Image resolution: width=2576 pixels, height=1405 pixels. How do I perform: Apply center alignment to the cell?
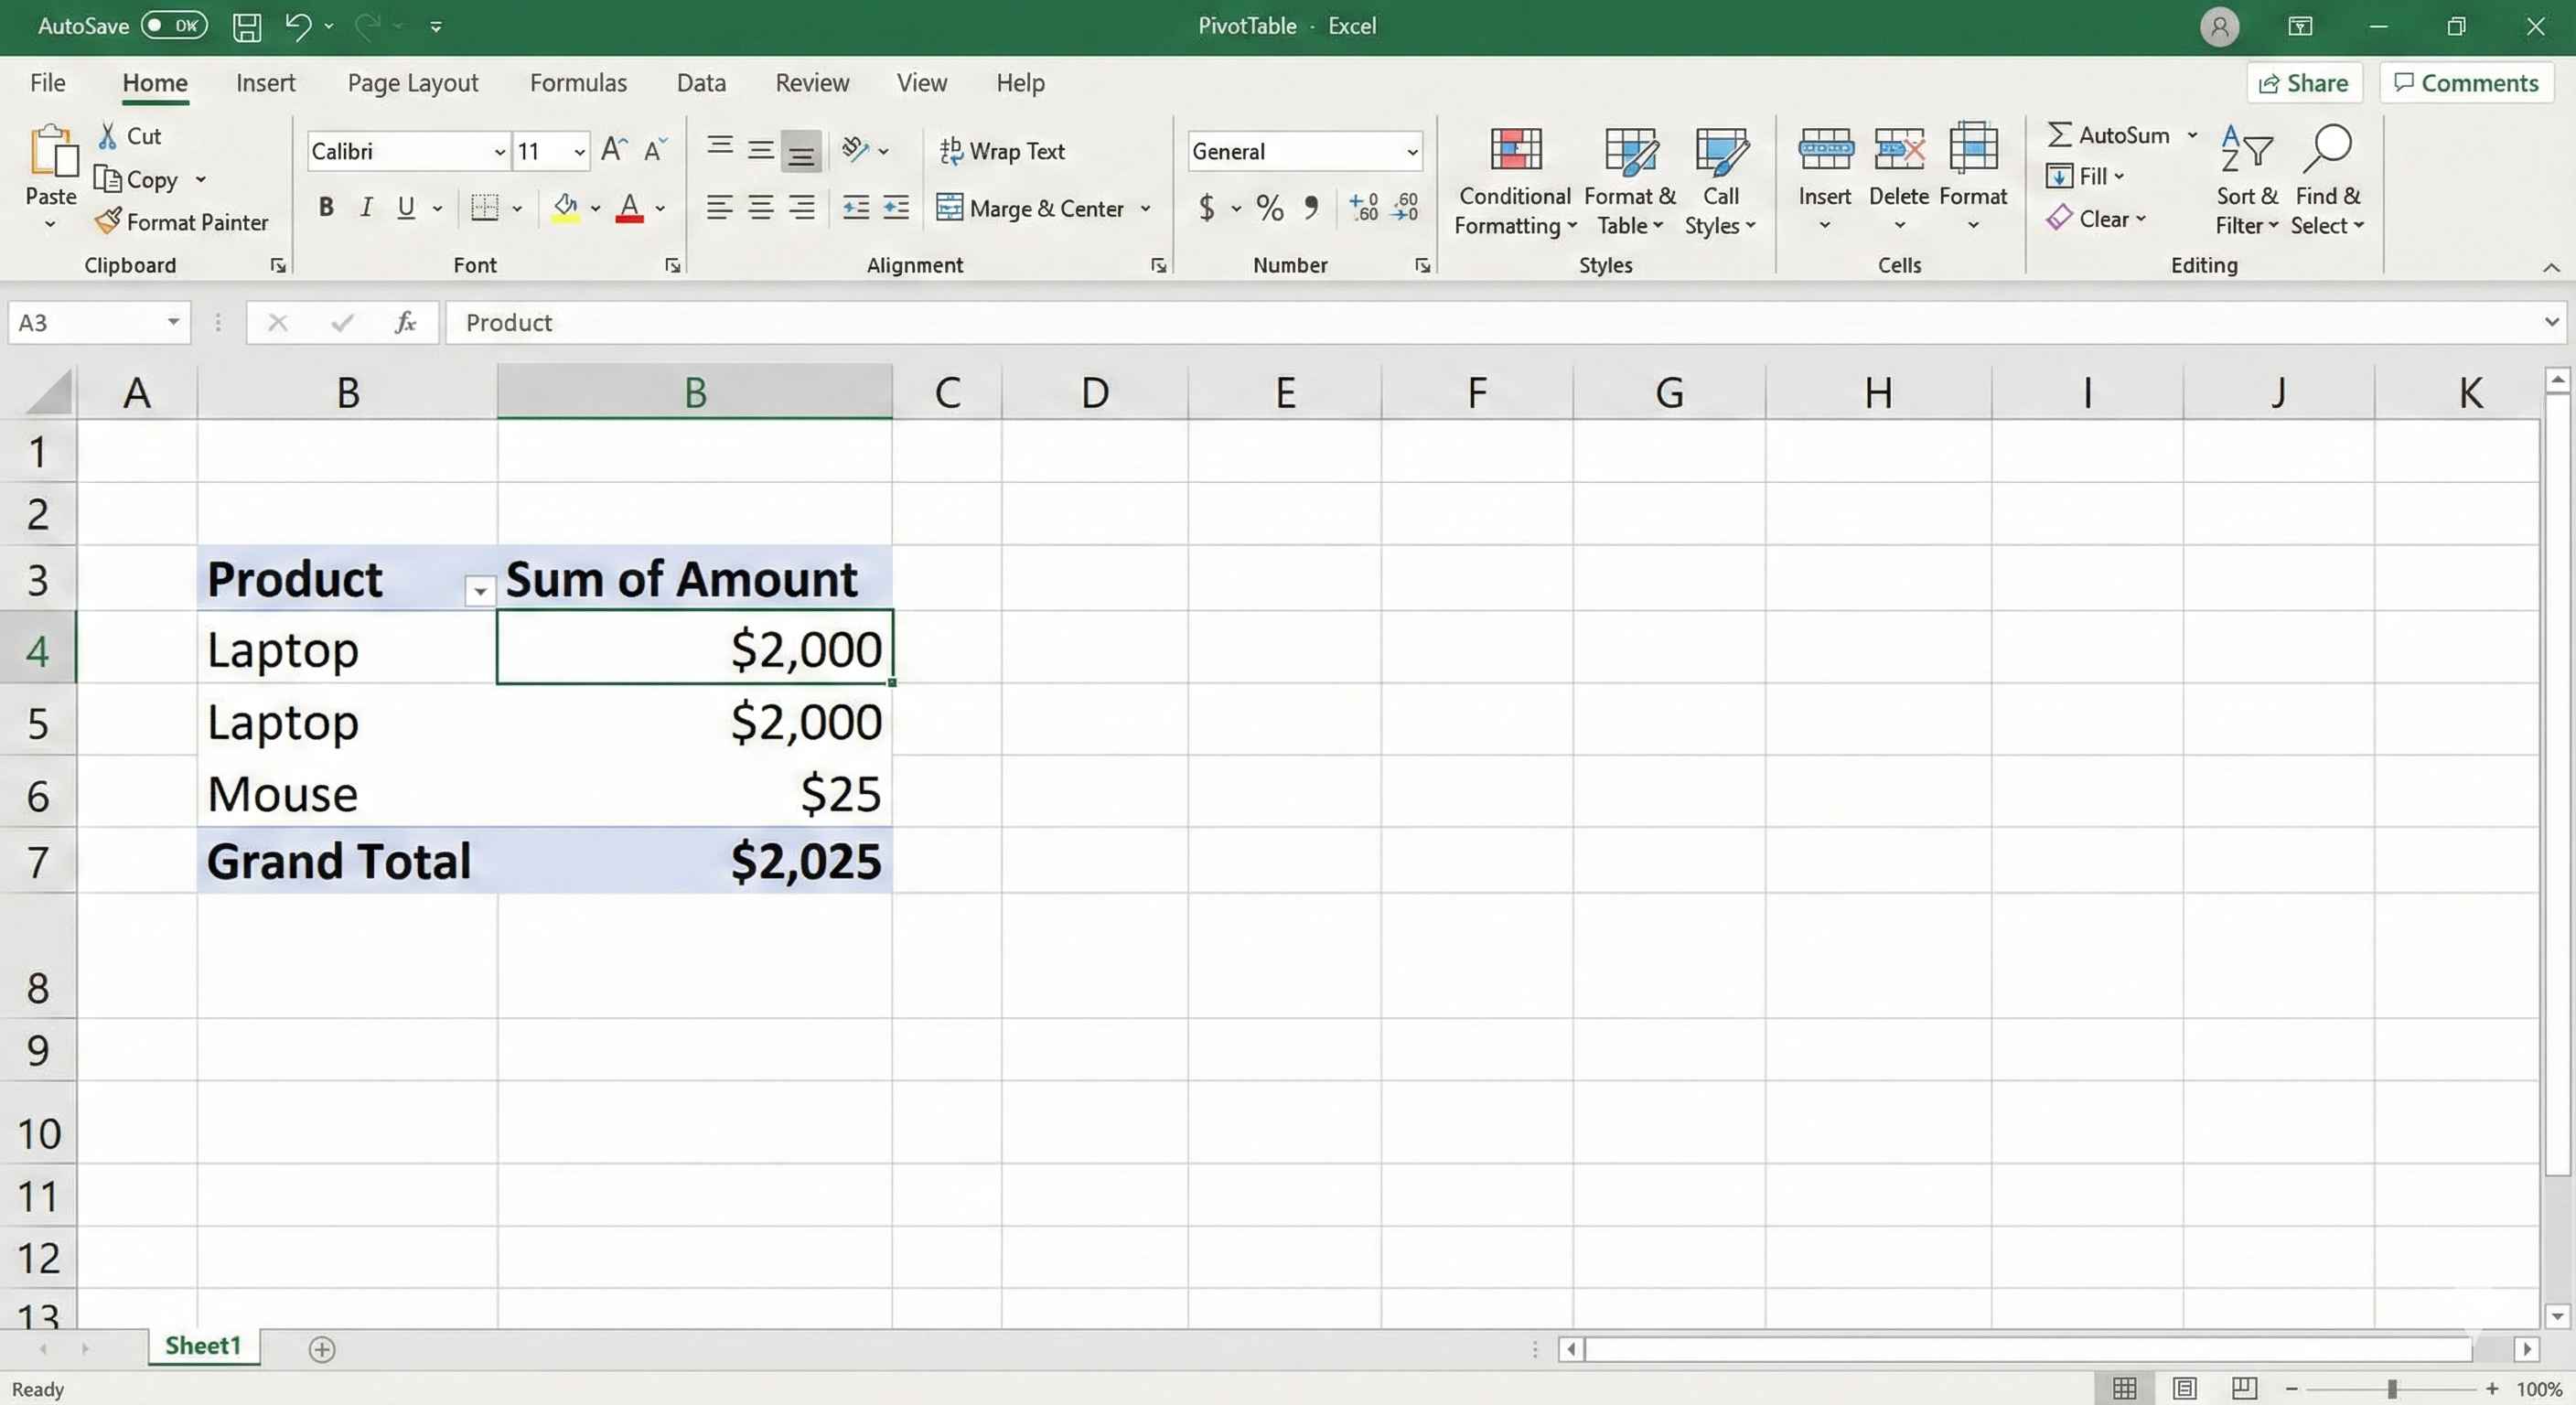tap(760, 207)
